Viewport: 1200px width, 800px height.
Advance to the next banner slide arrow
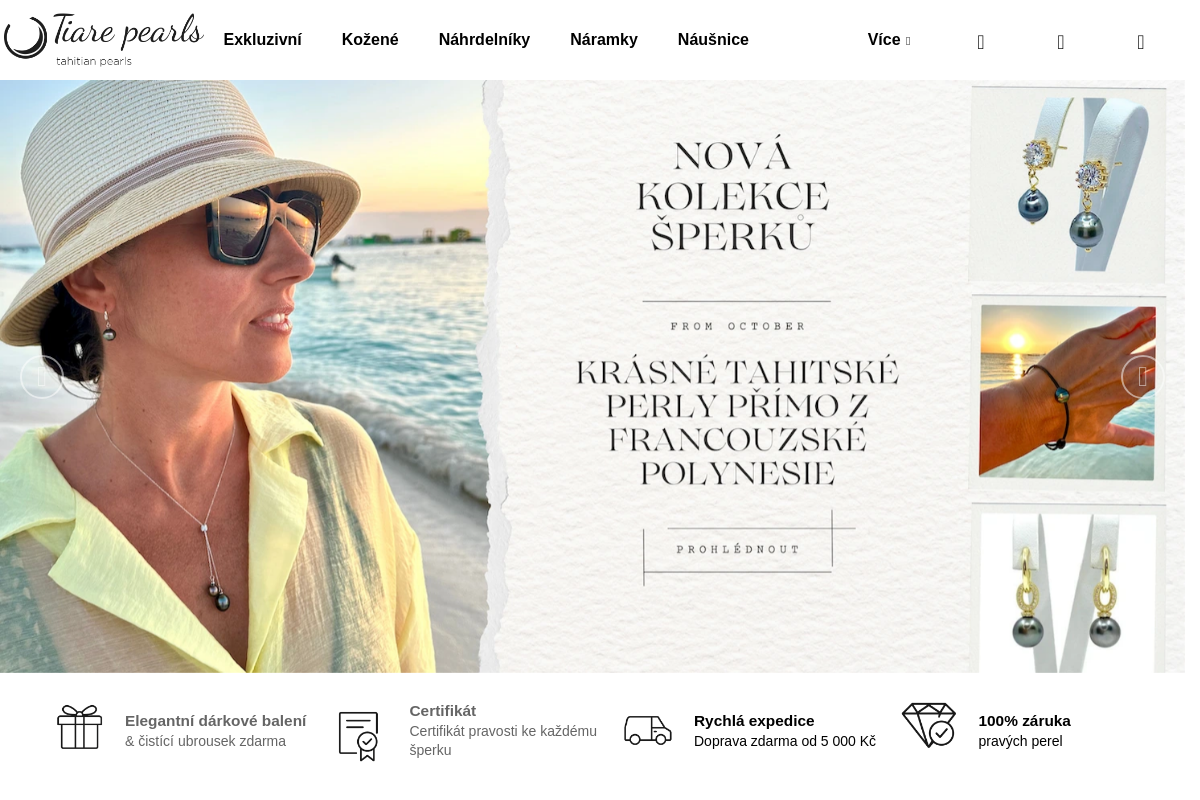click(1142, 377)
